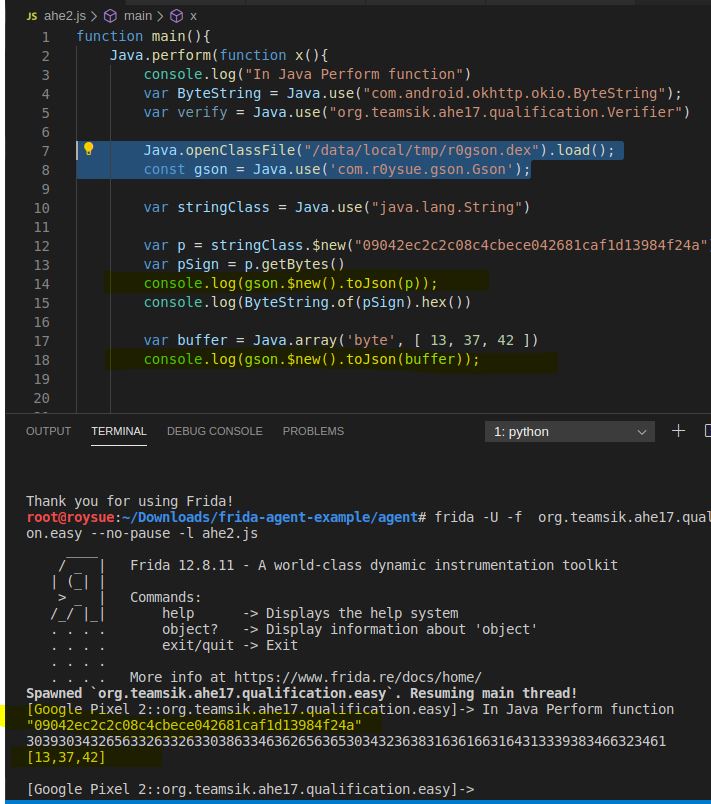Screen dimensions: 711x804
Task: Click 'Frida 12.8.11' banner line in terminal
Action: click(x=374, y=565)
